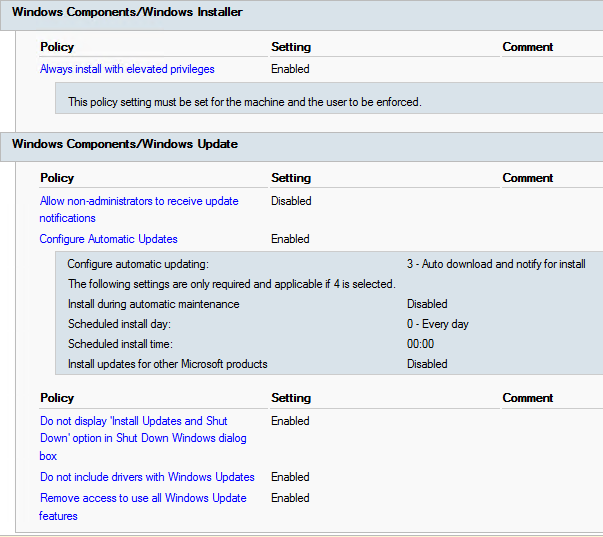Select 'Configure automatic updating:' label
Screen dimensions: 603x537
pyautogui.click(x=138, y=264)
